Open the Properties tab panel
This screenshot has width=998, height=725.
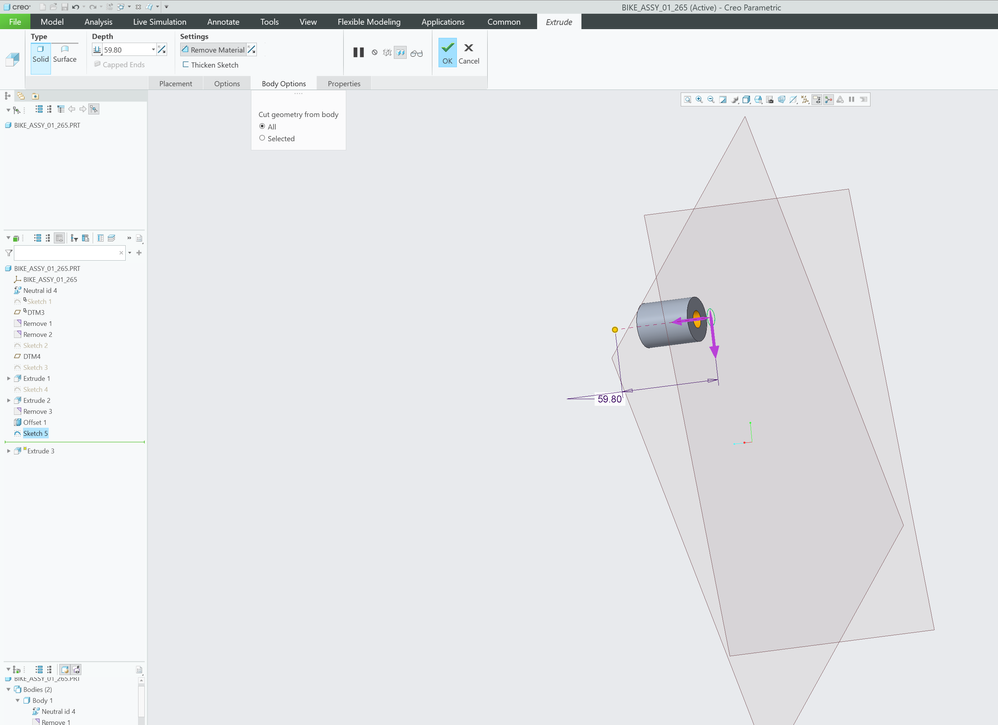point(344,84)
